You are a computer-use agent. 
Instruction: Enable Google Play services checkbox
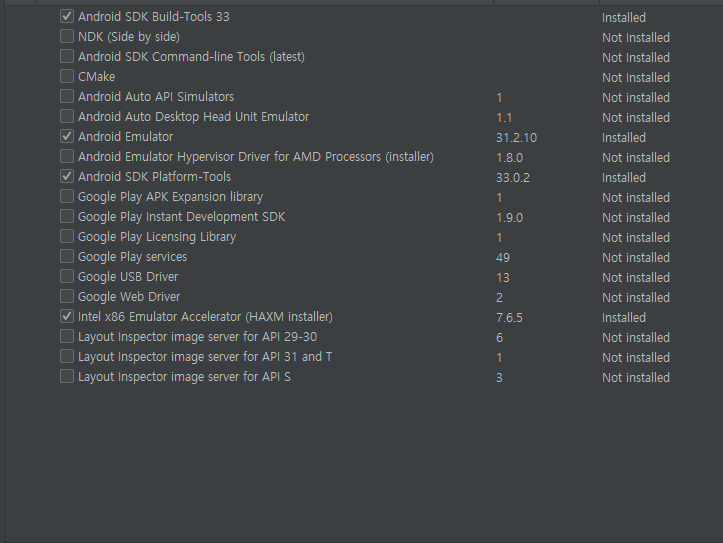pos(67,257)
